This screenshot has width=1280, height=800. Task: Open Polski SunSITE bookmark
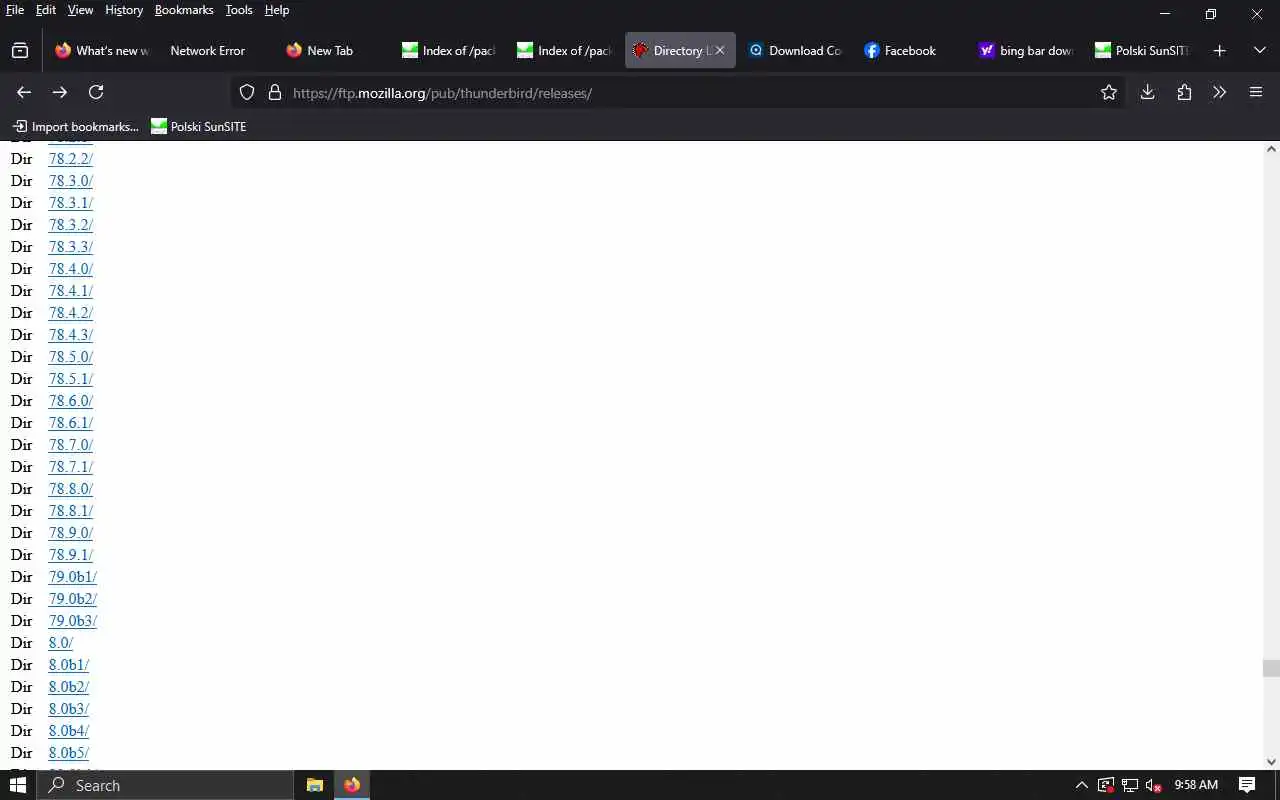[x=199, y=126]
